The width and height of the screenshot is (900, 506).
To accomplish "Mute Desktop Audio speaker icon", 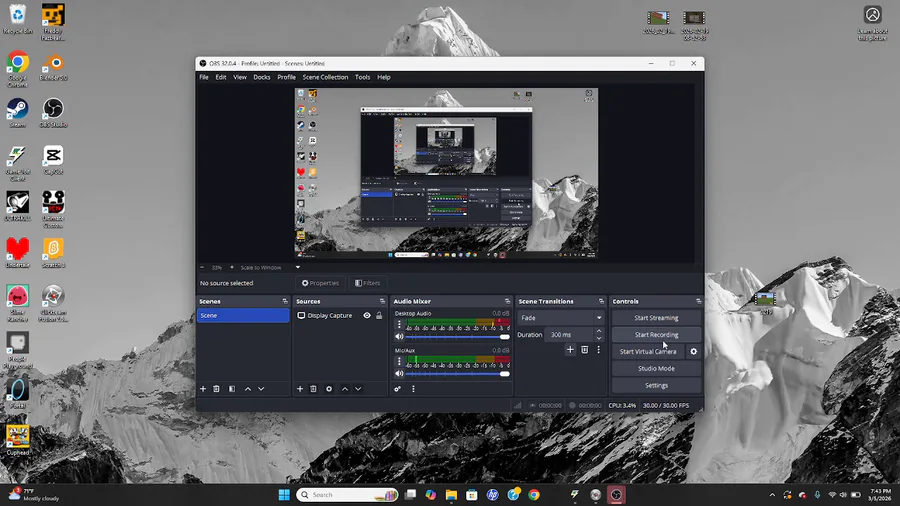I will coord(399,337).
